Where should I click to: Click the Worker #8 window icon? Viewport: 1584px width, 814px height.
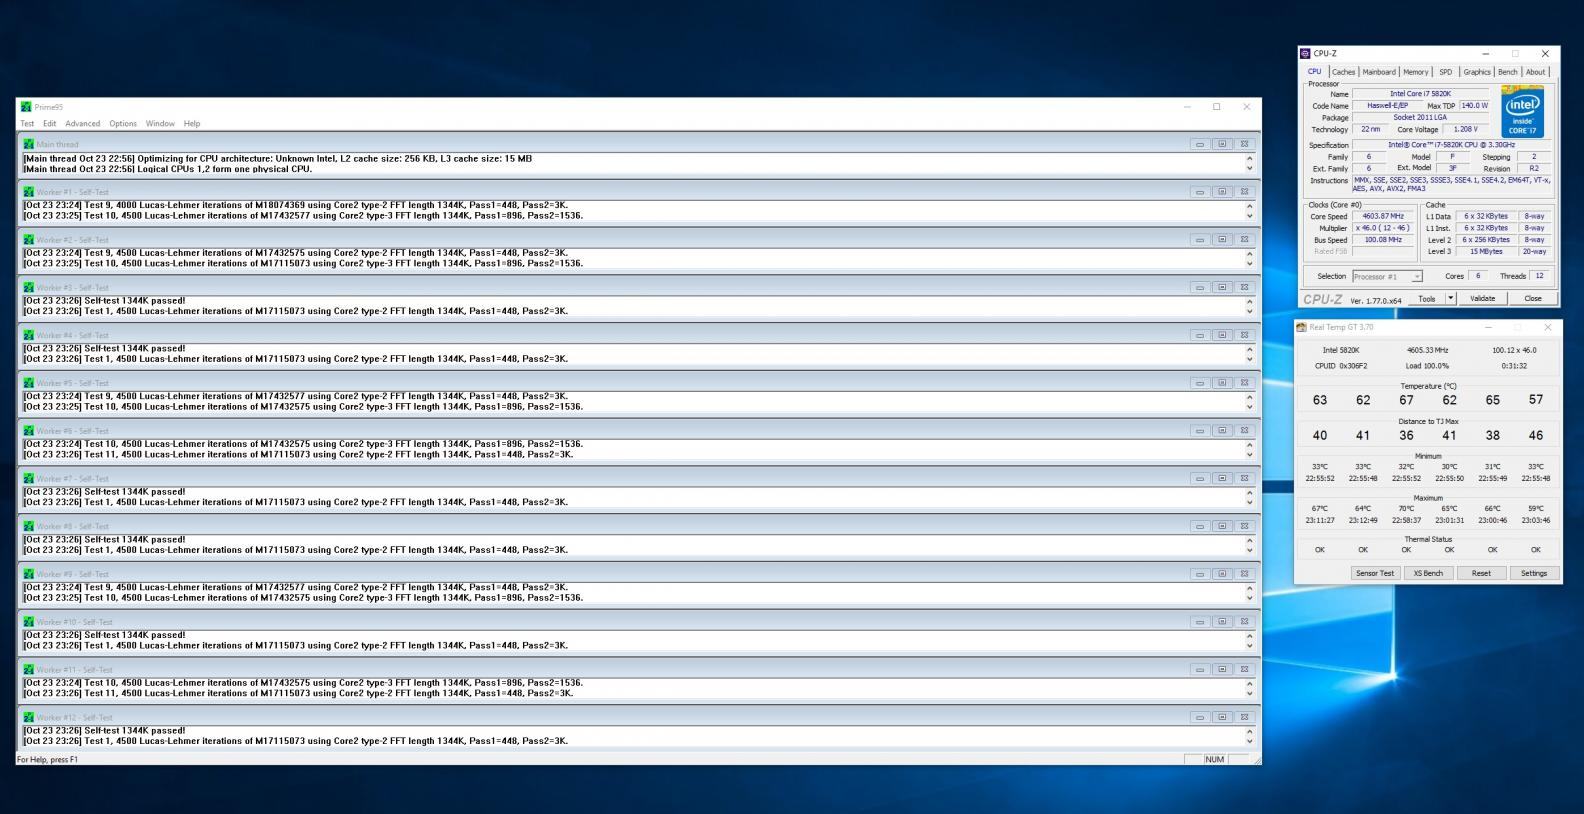click(x=29, y=526)
